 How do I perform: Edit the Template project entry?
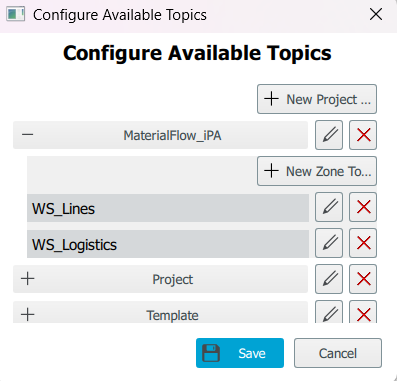329,312
